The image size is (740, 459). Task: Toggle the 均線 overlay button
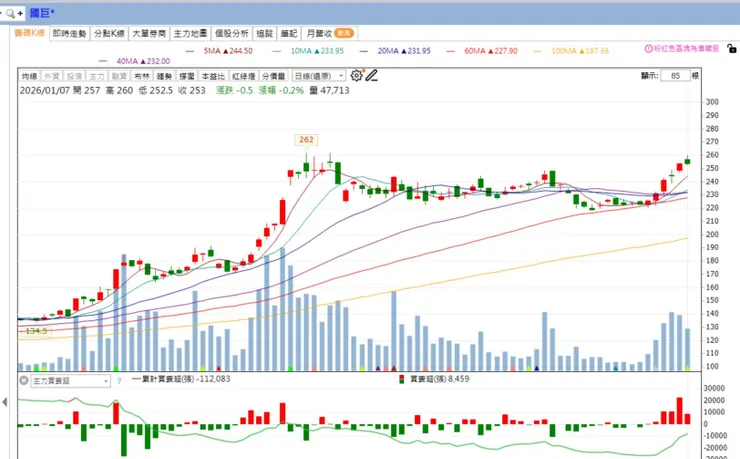point(29,76)
